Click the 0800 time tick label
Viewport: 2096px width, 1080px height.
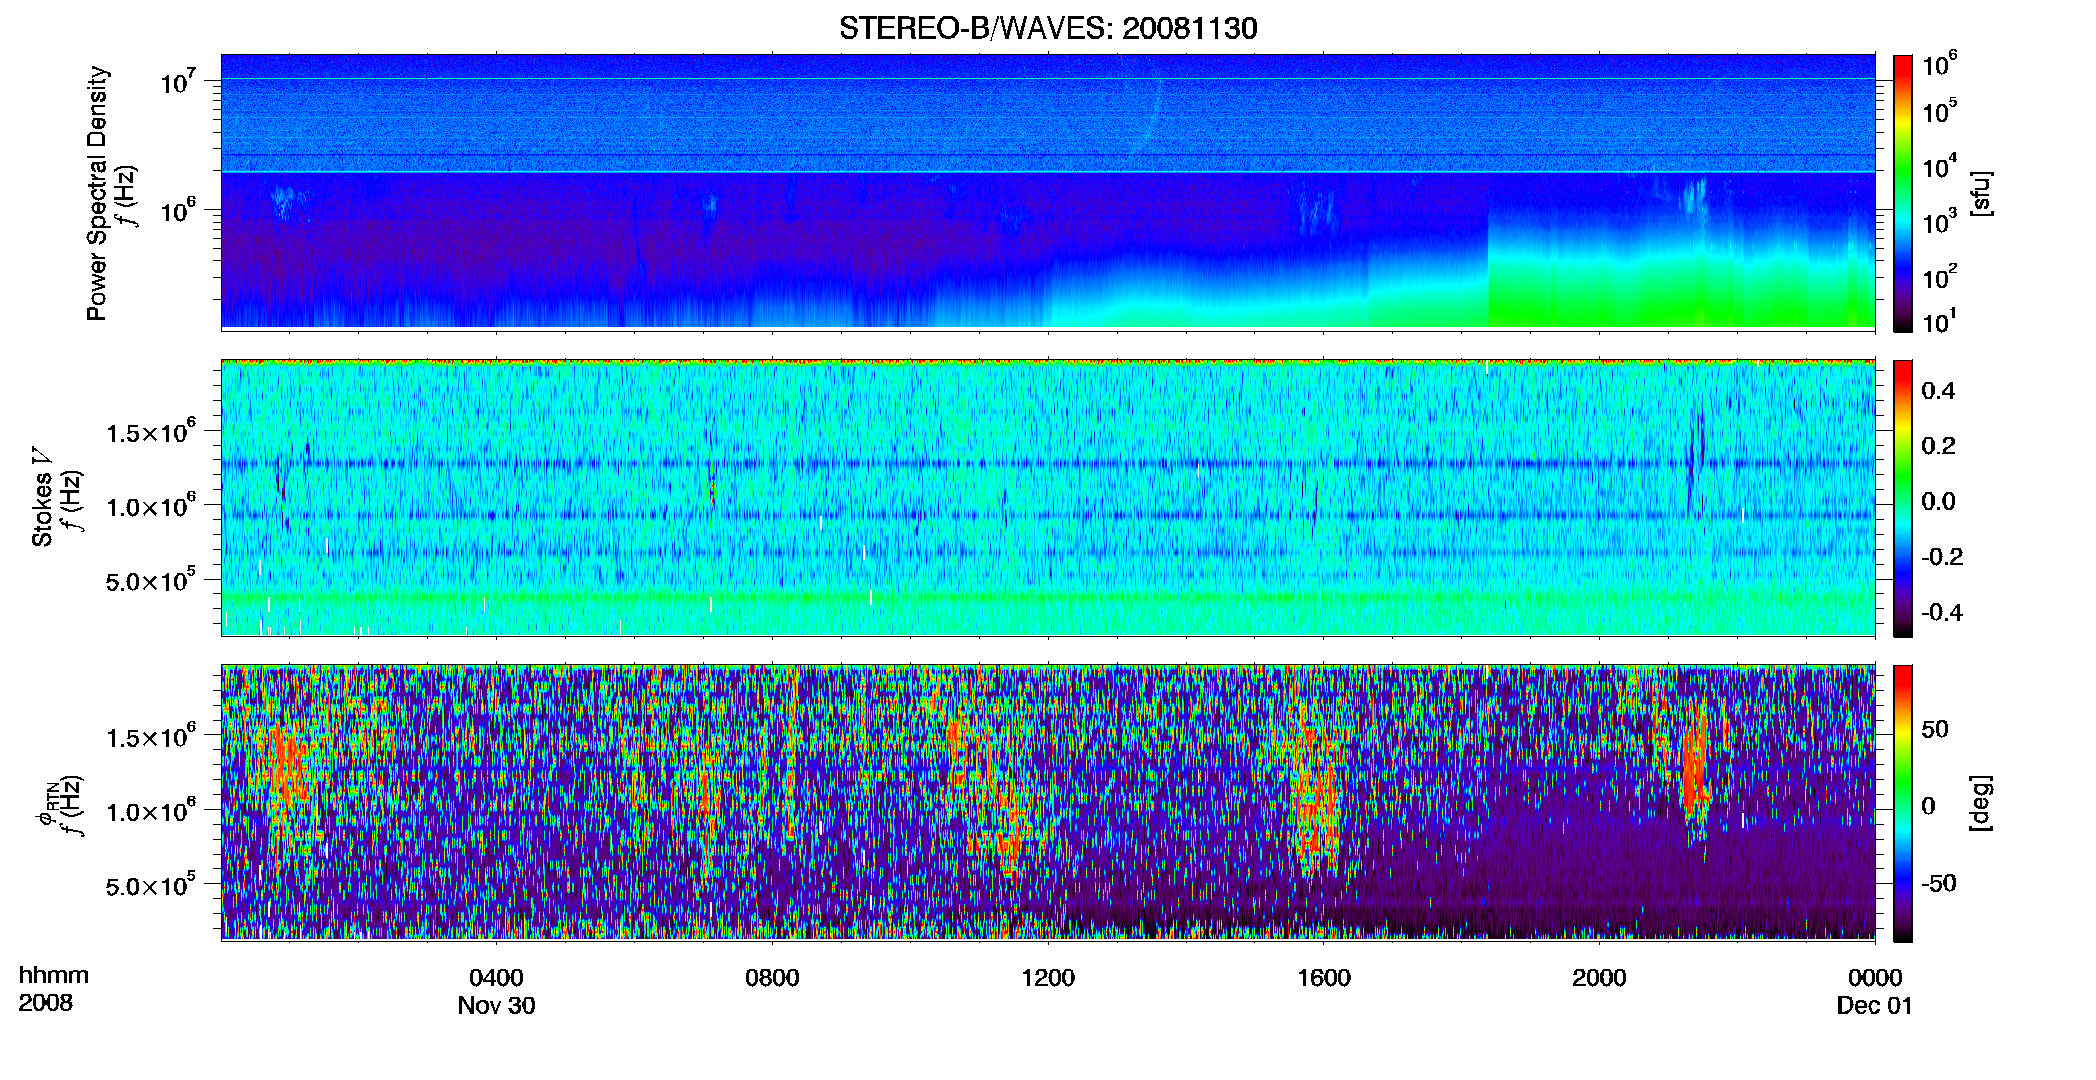[772, 978]
